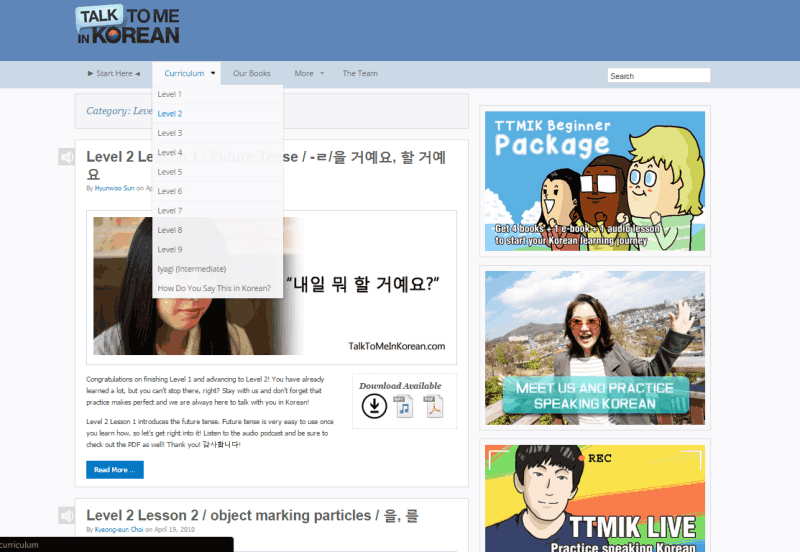Select Level 8 from Curriculum menu
The image size is (800, 552).
(x=218, y=230)
